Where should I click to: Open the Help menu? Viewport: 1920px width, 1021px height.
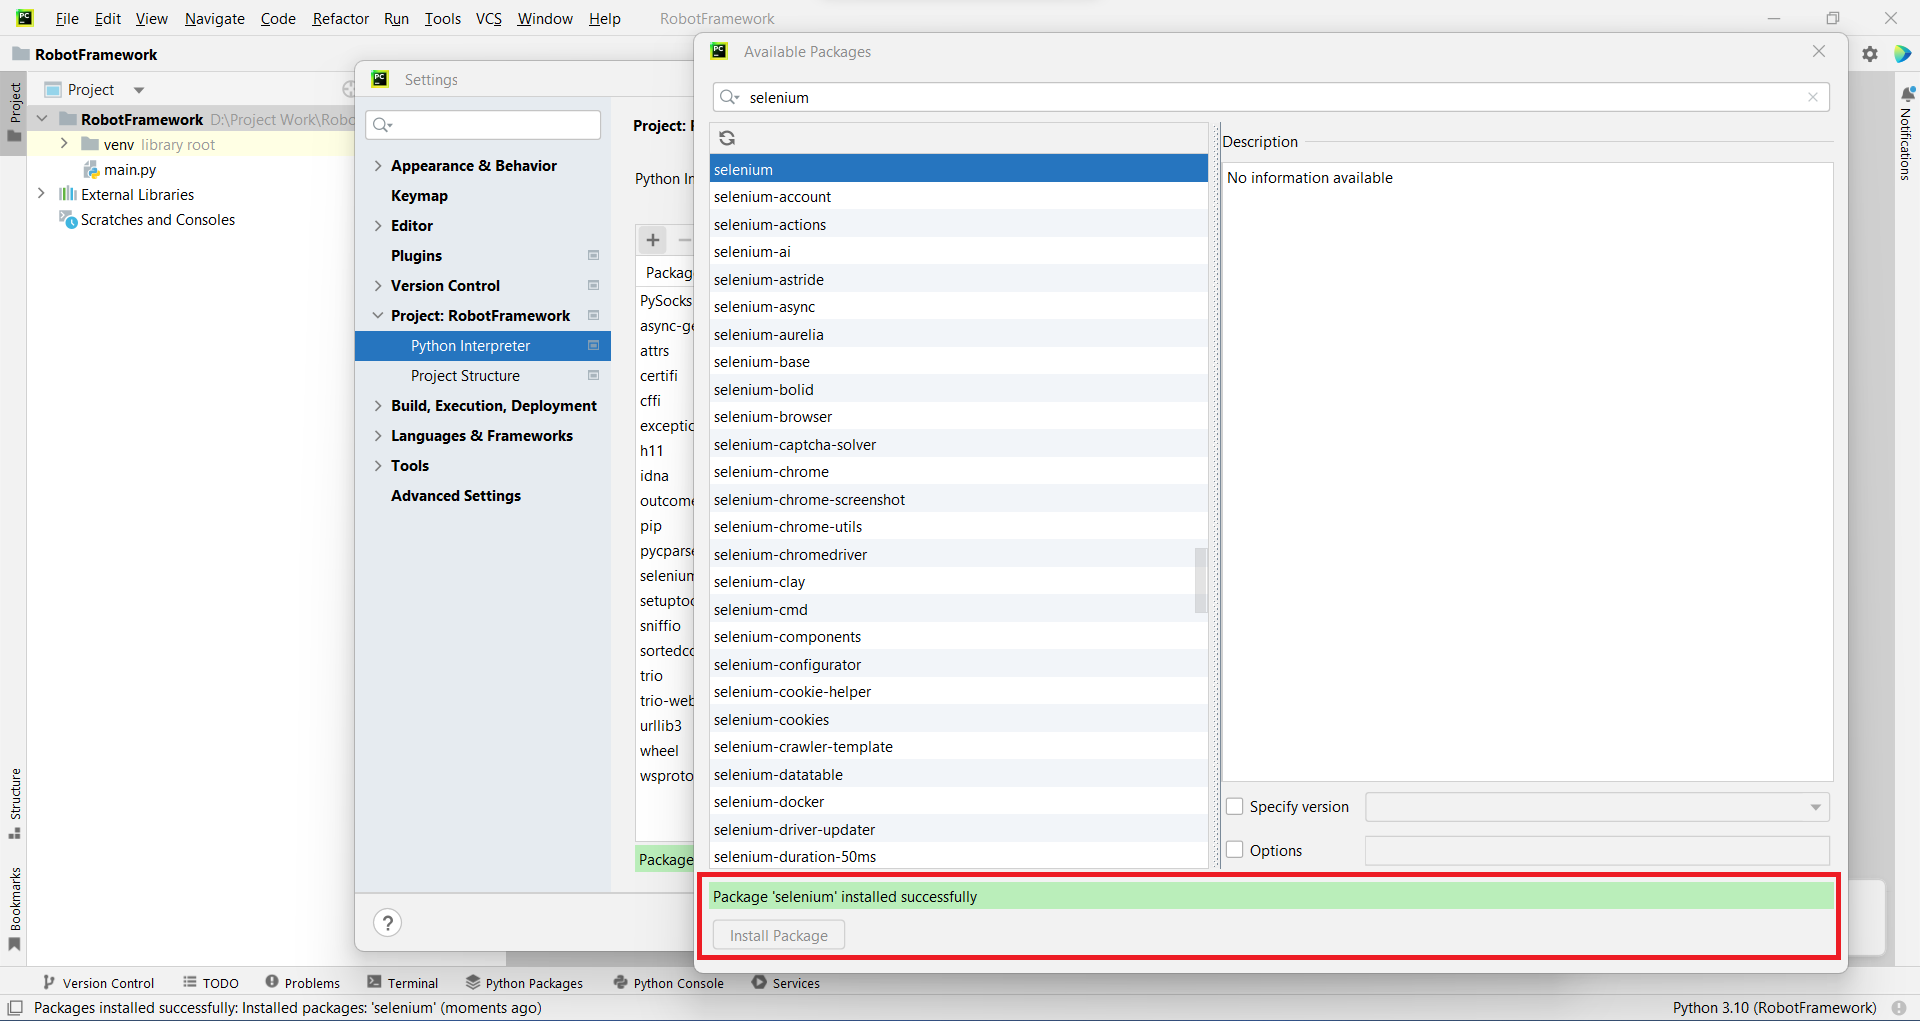pos(604,19)
